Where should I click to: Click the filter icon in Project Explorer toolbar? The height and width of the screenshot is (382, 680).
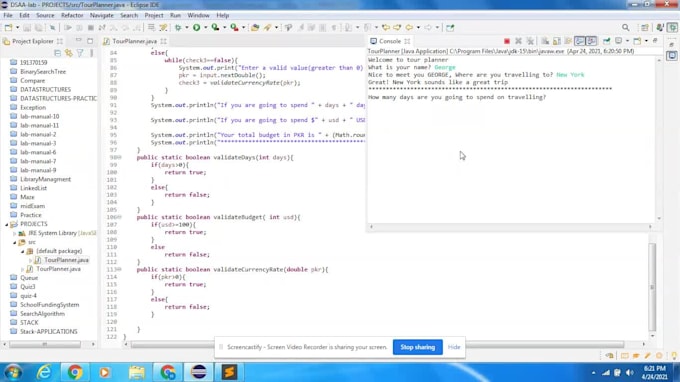point(80,53)
